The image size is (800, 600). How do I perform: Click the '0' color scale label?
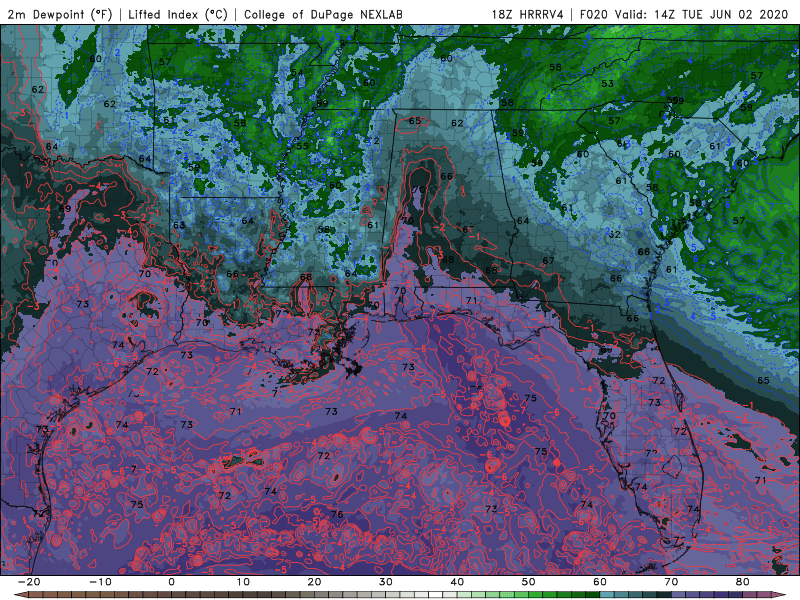[x=171, y=582]
